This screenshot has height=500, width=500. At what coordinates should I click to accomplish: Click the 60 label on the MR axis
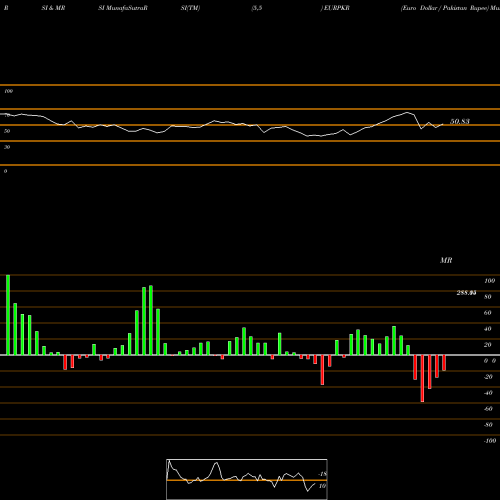[488, 313]
